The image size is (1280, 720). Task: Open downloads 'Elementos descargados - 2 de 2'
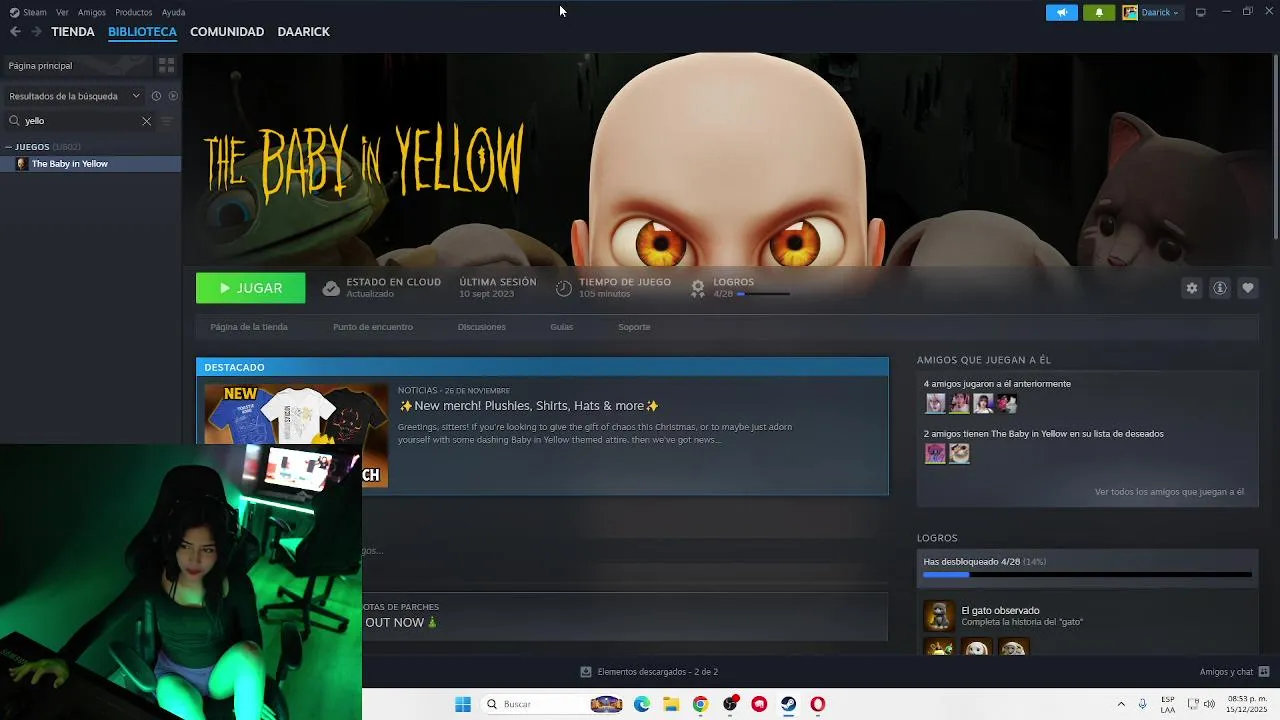tap(649, 672)
